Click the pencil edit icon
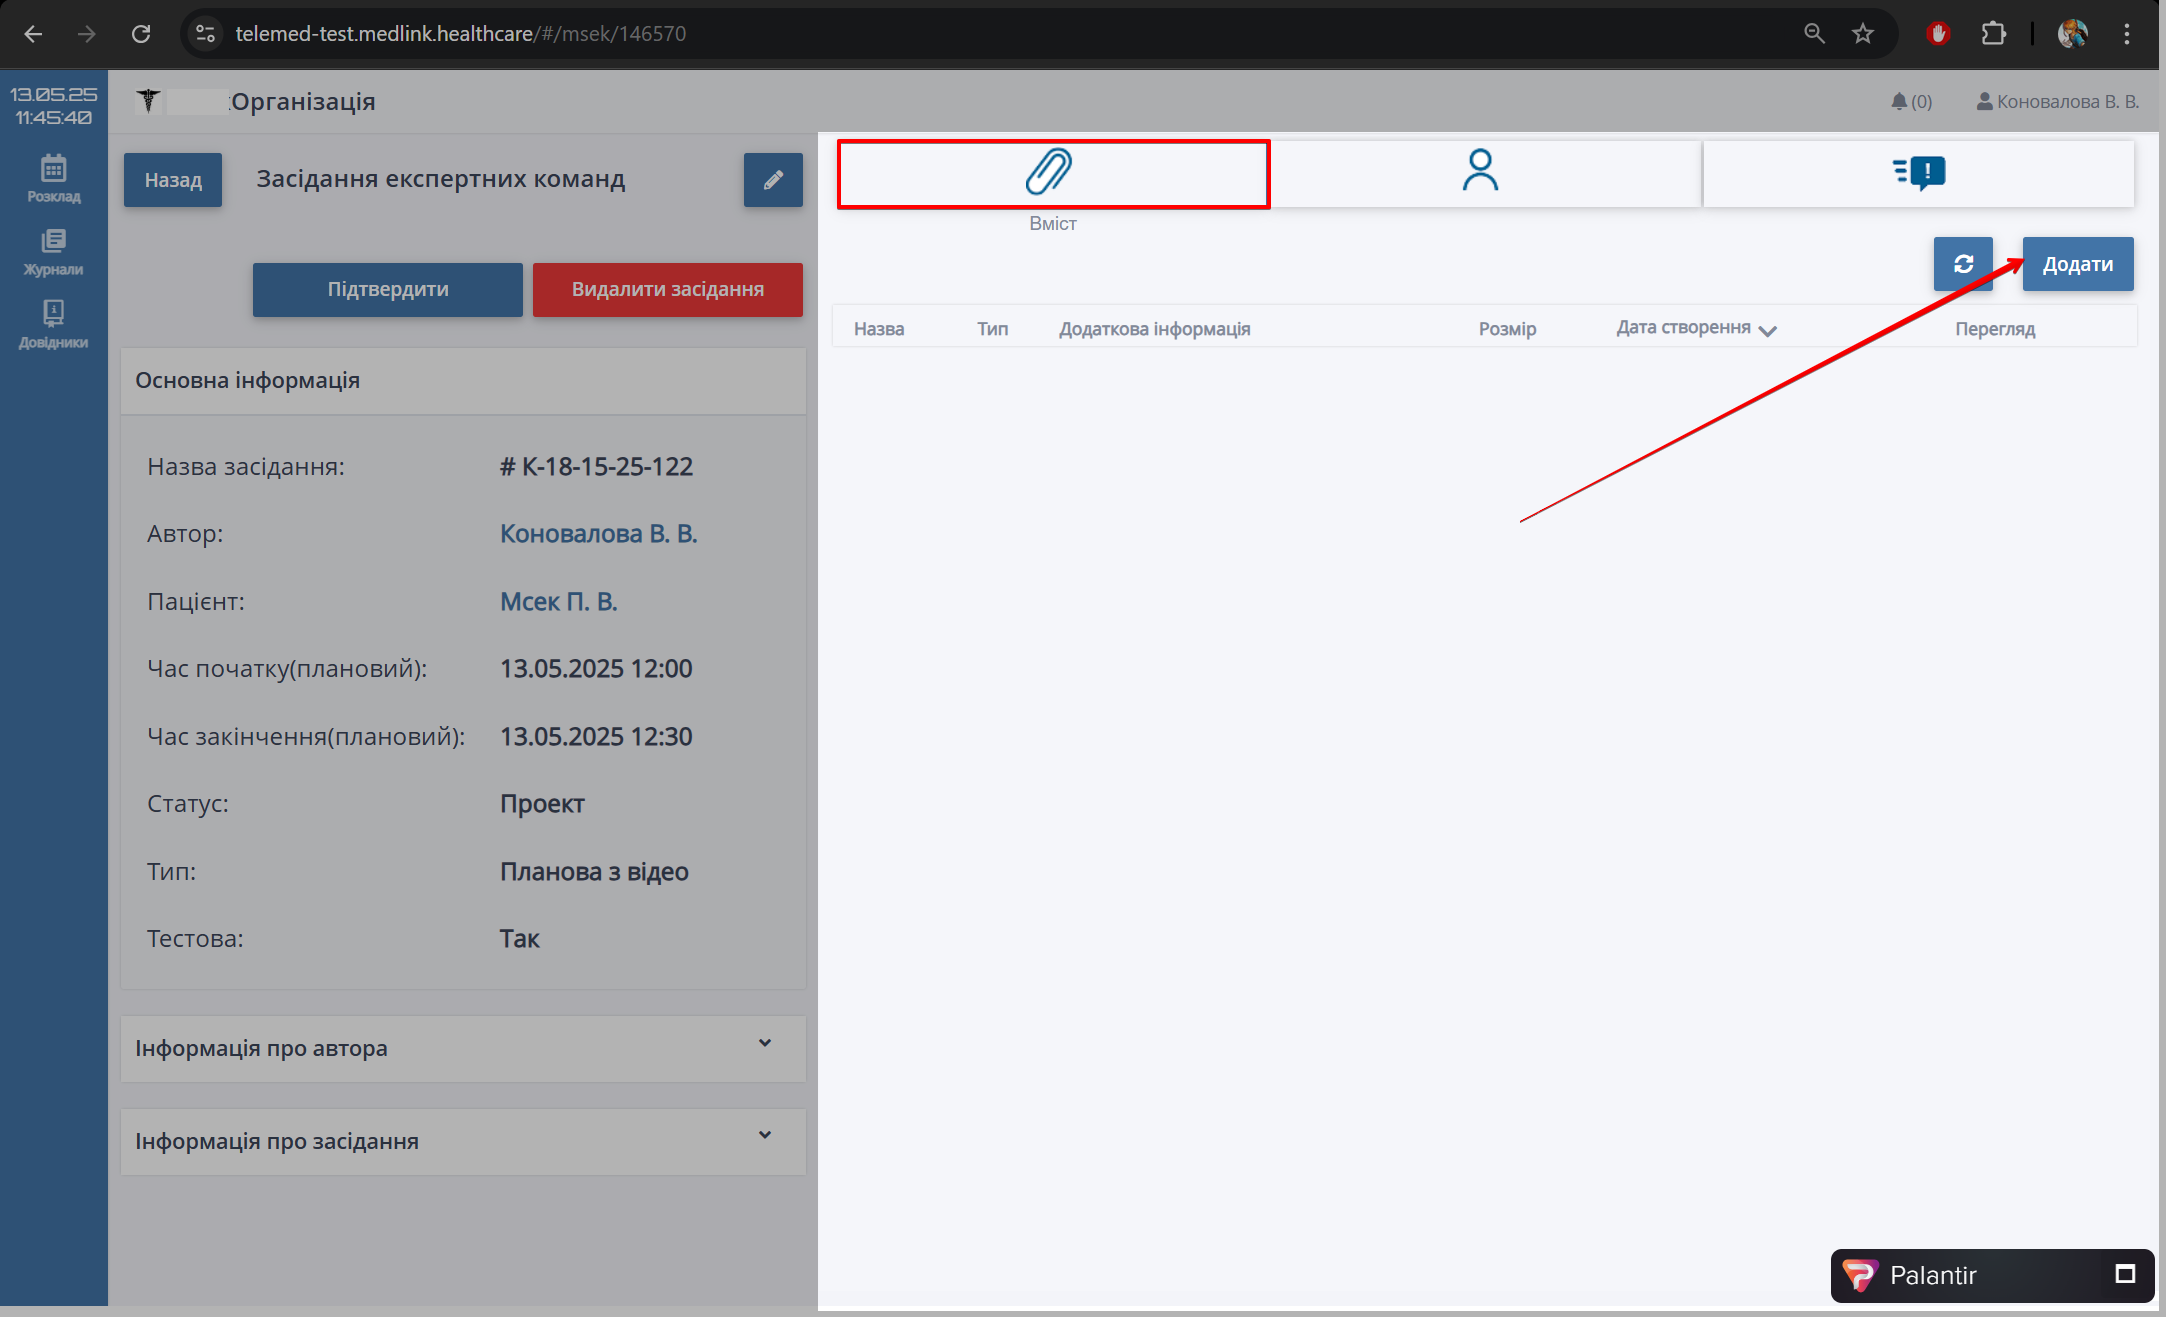Screen dimensions: 2166x1317 click(772, 180)
